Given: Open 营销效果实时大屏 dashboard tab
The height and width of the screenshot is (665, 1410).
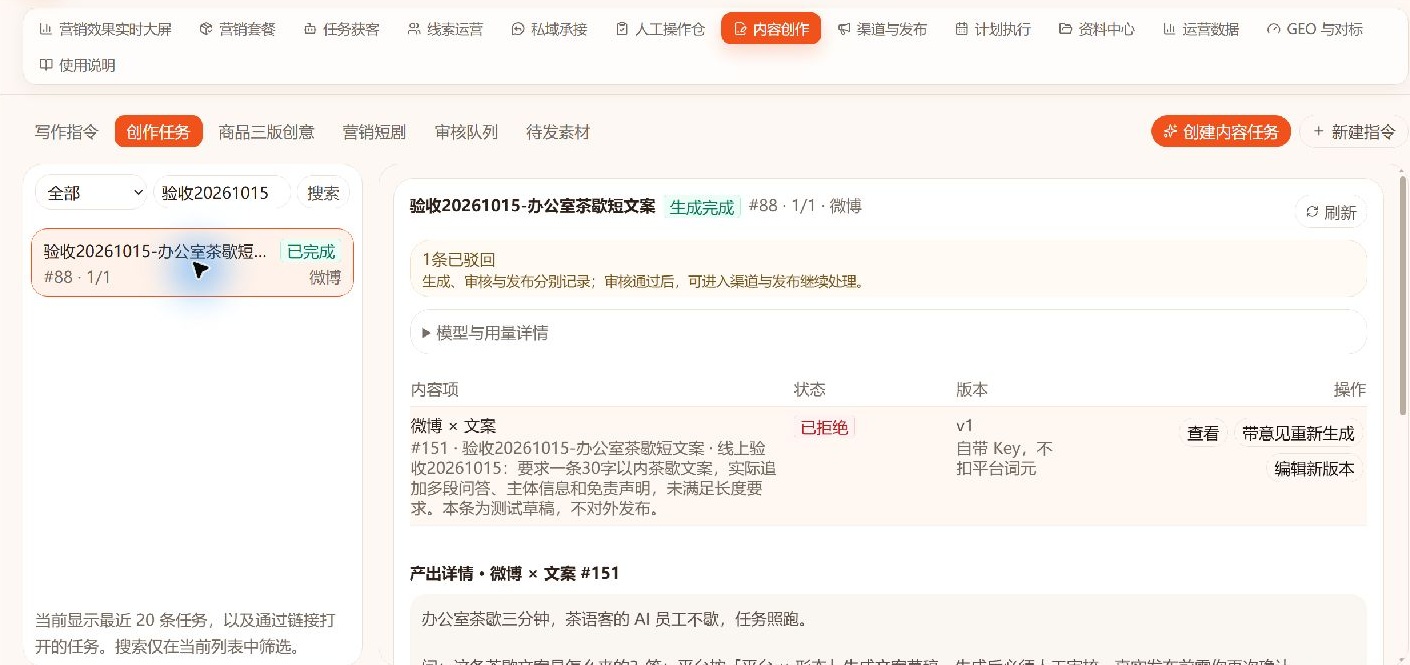Looking at the screenshot, I should pos(105,29).
